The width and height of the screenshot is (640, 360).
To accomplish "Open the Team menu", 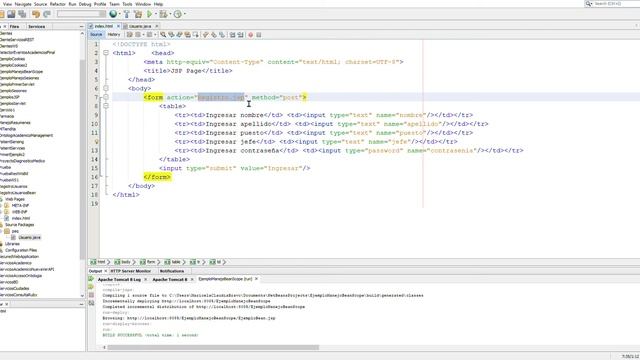I will click(x=114, y=4).
